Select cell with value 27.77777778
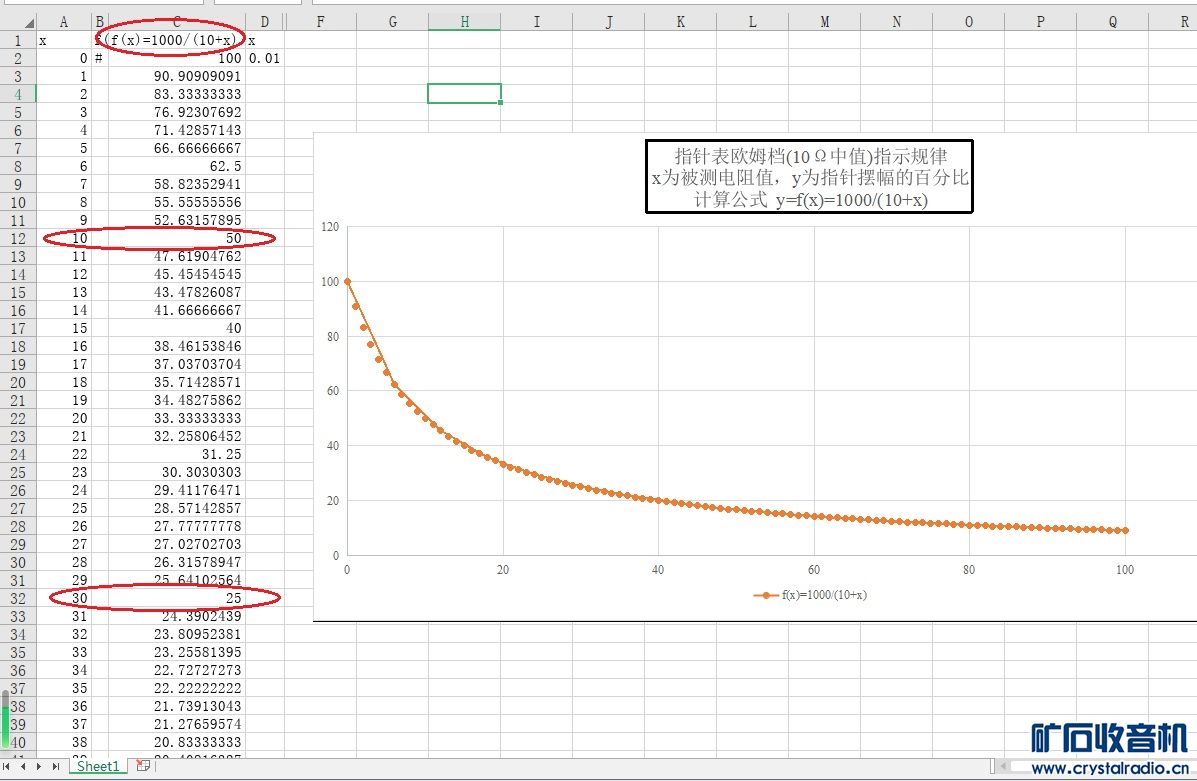Viewport: 1197px width, 781px height. point(176,526)
